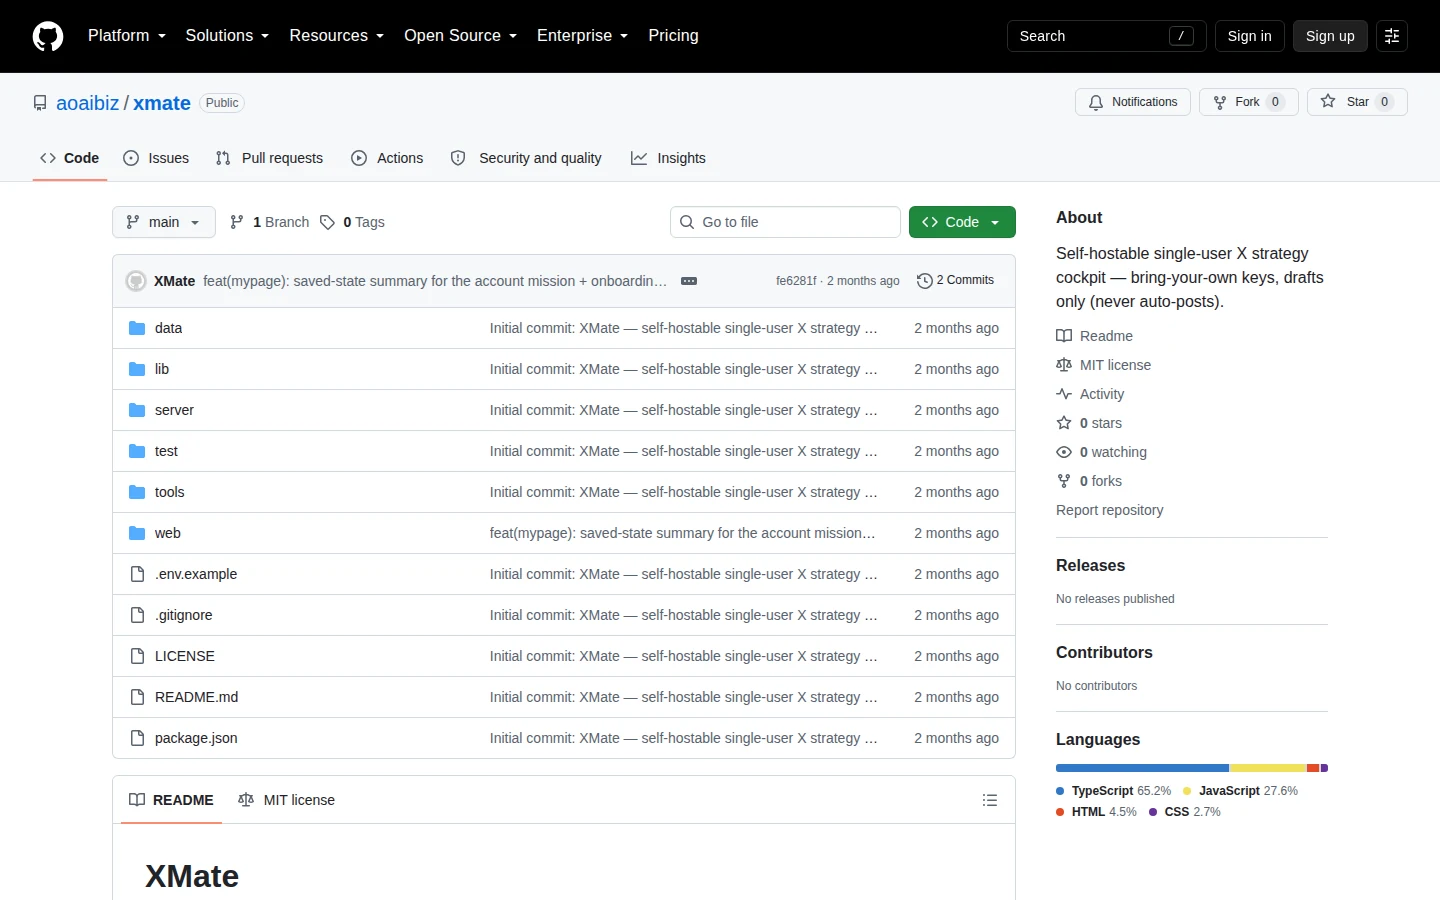
Task: Click the TypeScript blue language bar segment
Action: (x=1143, y=768)
